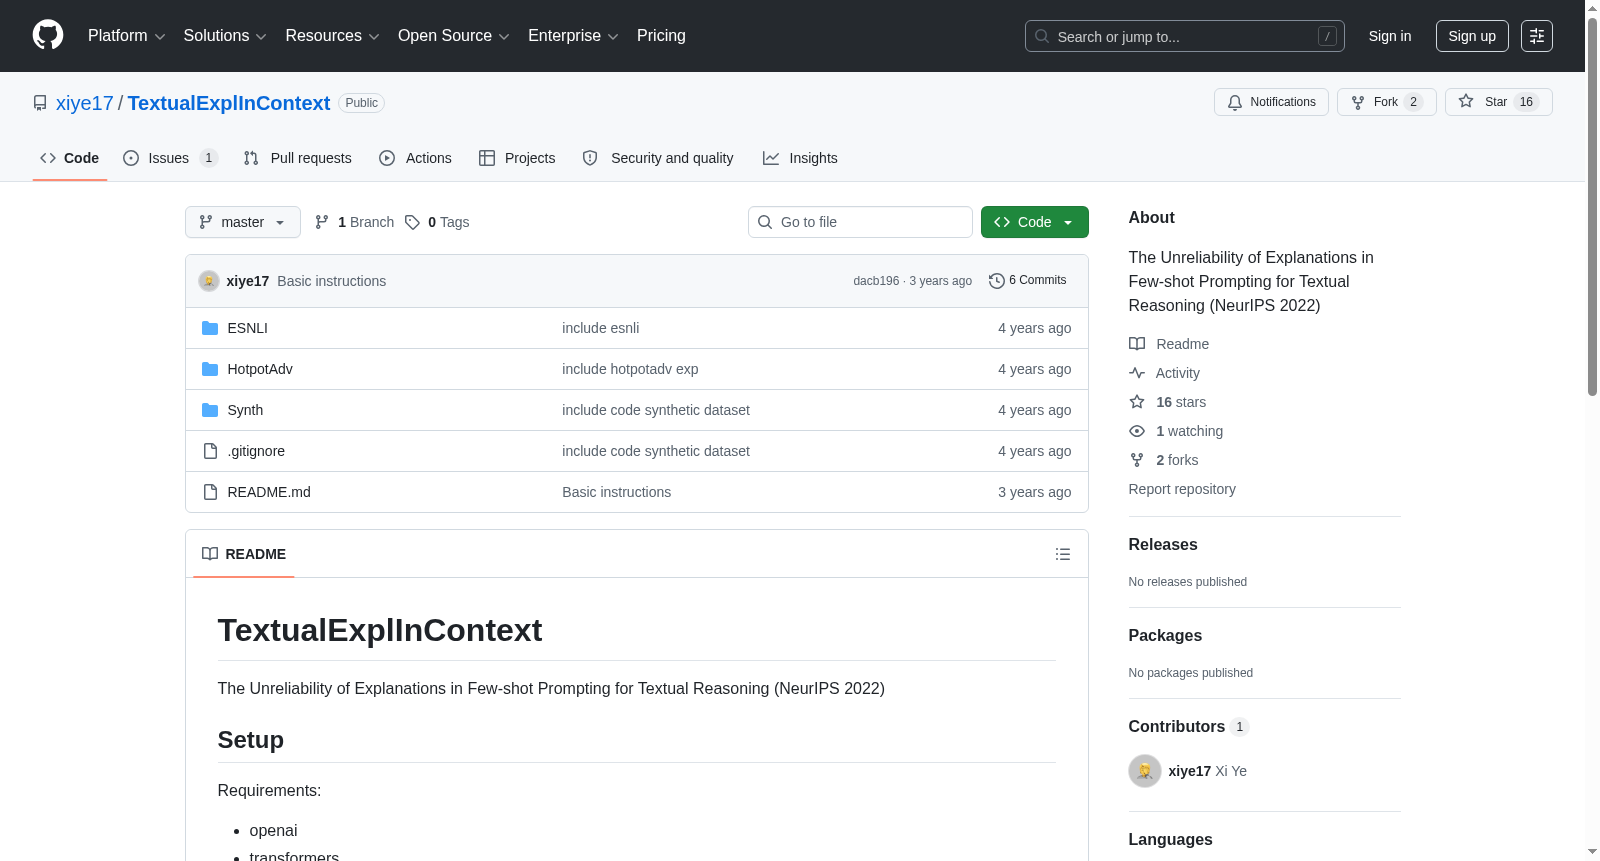Screen dimensions: 1600x861
Task: Open the TextualExplInContext repository link
Action: pos(229,103)
